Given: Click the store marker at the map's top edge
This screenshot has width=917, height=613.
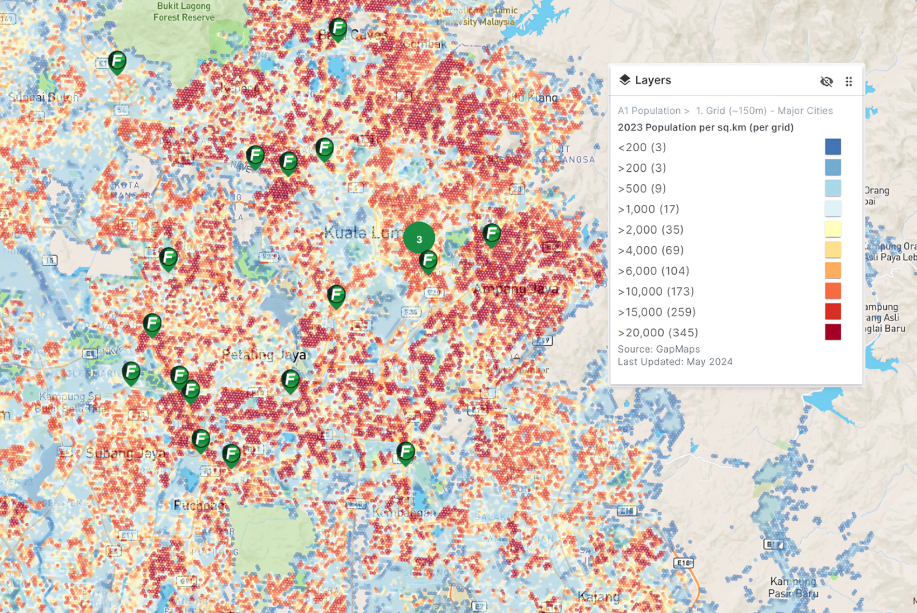Looking at the screenshot, I should point(338,29).
